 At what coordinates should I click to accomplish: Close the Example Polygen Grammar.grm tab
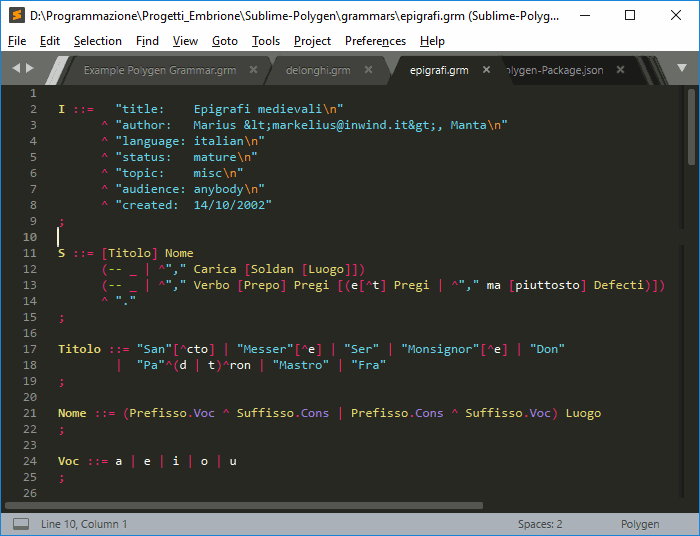click(253, 70)
